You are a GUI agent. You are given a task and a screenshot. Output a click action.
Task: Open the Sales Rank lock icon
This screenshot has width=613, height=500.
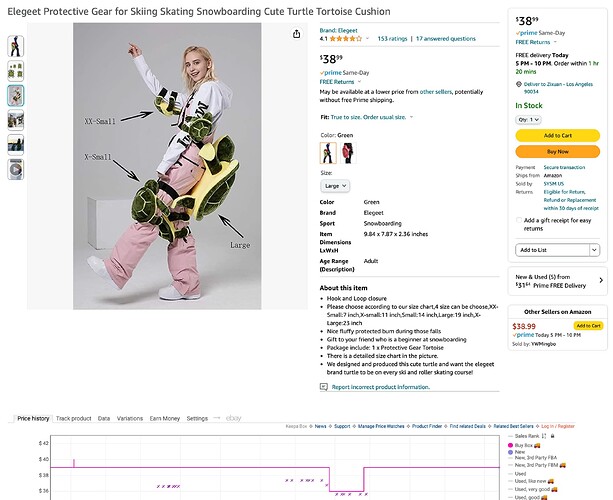pyautogui.click(x=552, y=436)
